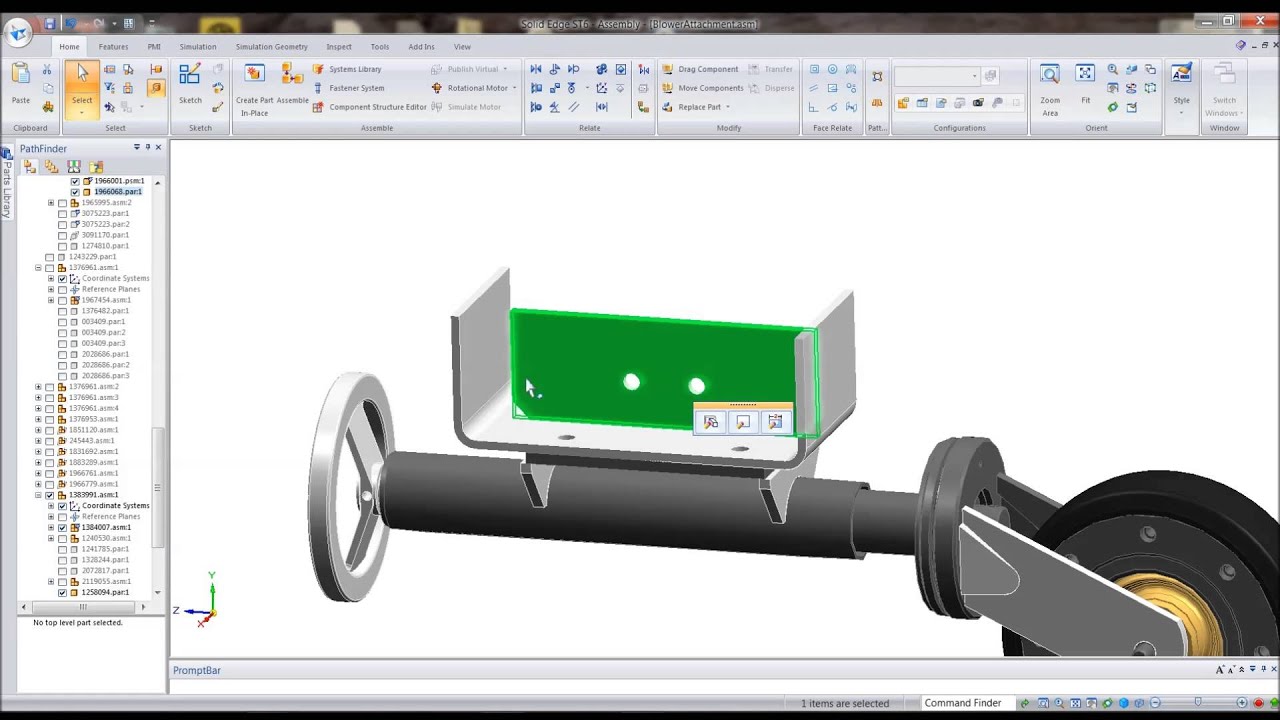Click the Cut scissors icon
This screenshot has width=1280, height=720.
47,69
